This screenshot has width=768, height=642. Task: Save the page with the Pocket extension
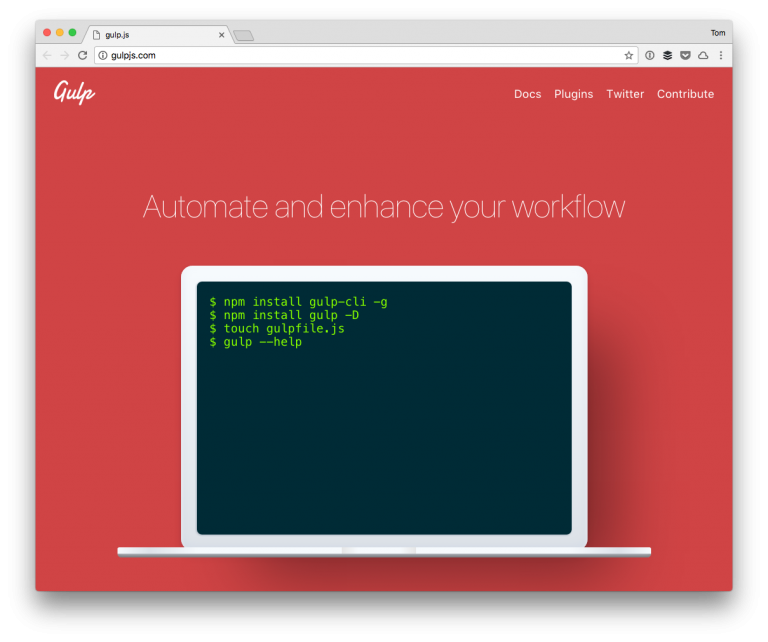tap(685, 56)
